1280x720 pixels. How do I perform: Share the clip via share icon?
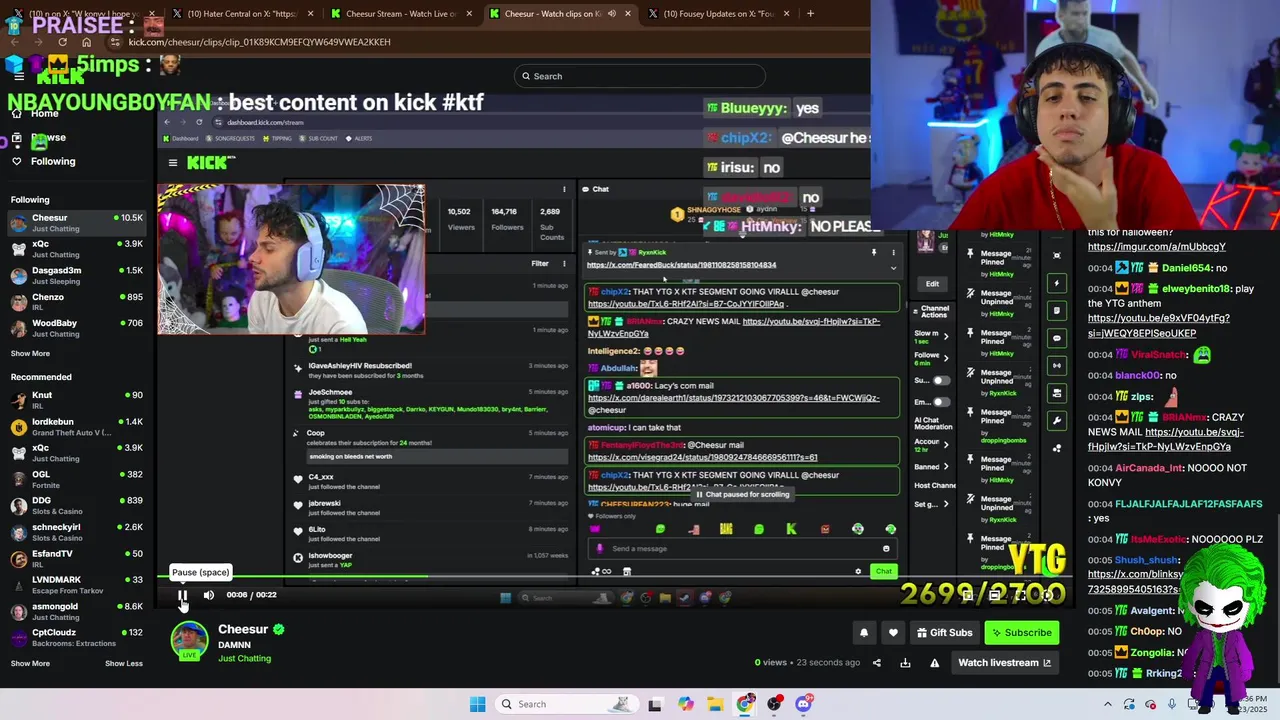tap(877, 662)
